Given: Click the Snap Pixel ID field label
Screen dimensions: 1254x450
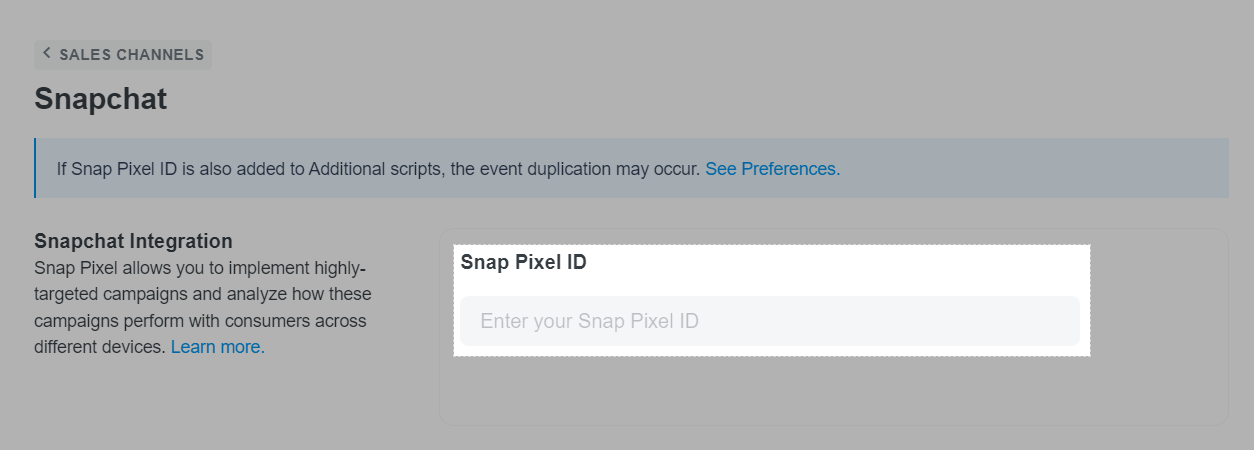Looking at the screenshot, I should (523, 263).
